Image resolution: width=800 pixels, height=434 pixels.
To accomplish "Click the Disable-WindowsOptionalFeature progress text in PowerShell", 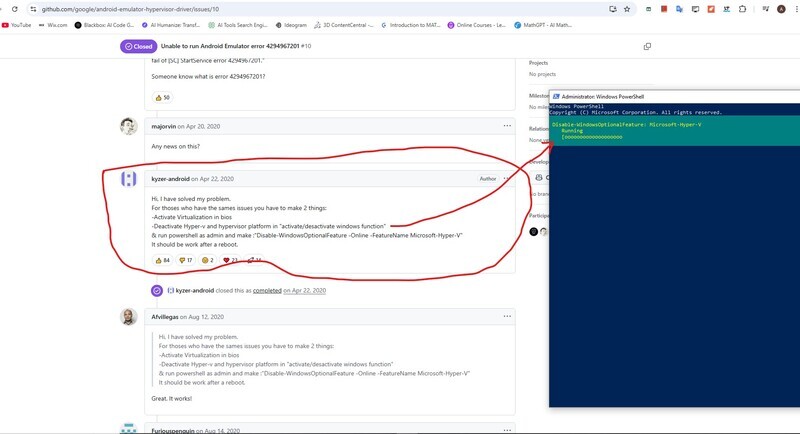I will pos(627,124).
